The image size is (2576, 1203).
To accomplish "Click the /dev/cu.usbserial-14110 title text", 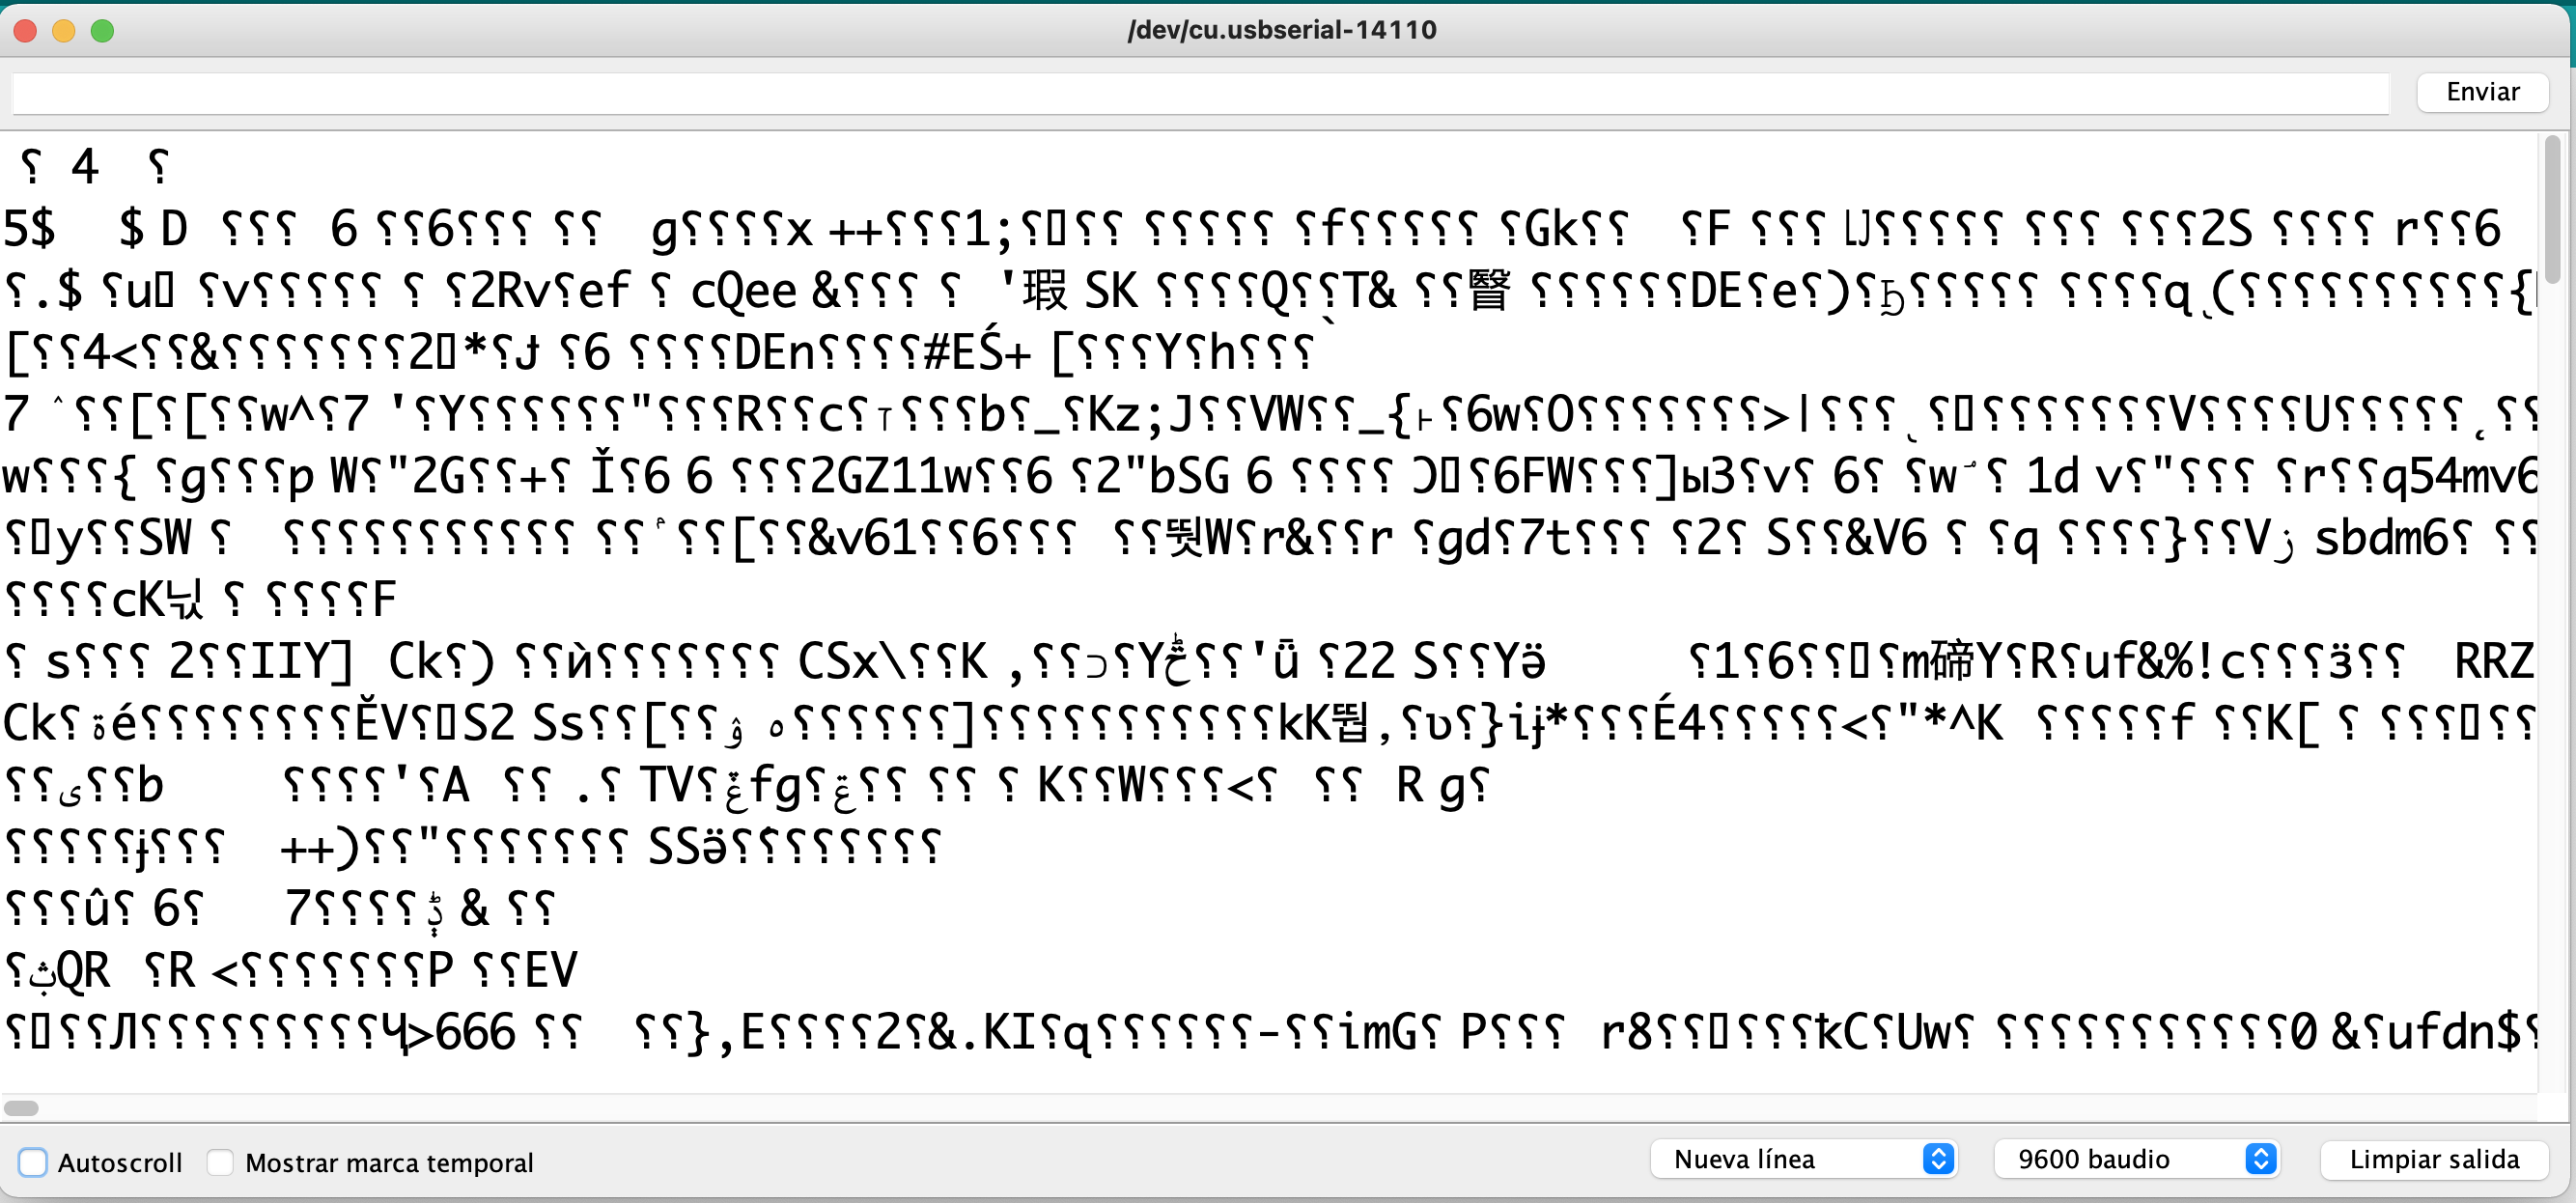I will pyautogui.click(x=1282, y=30).
